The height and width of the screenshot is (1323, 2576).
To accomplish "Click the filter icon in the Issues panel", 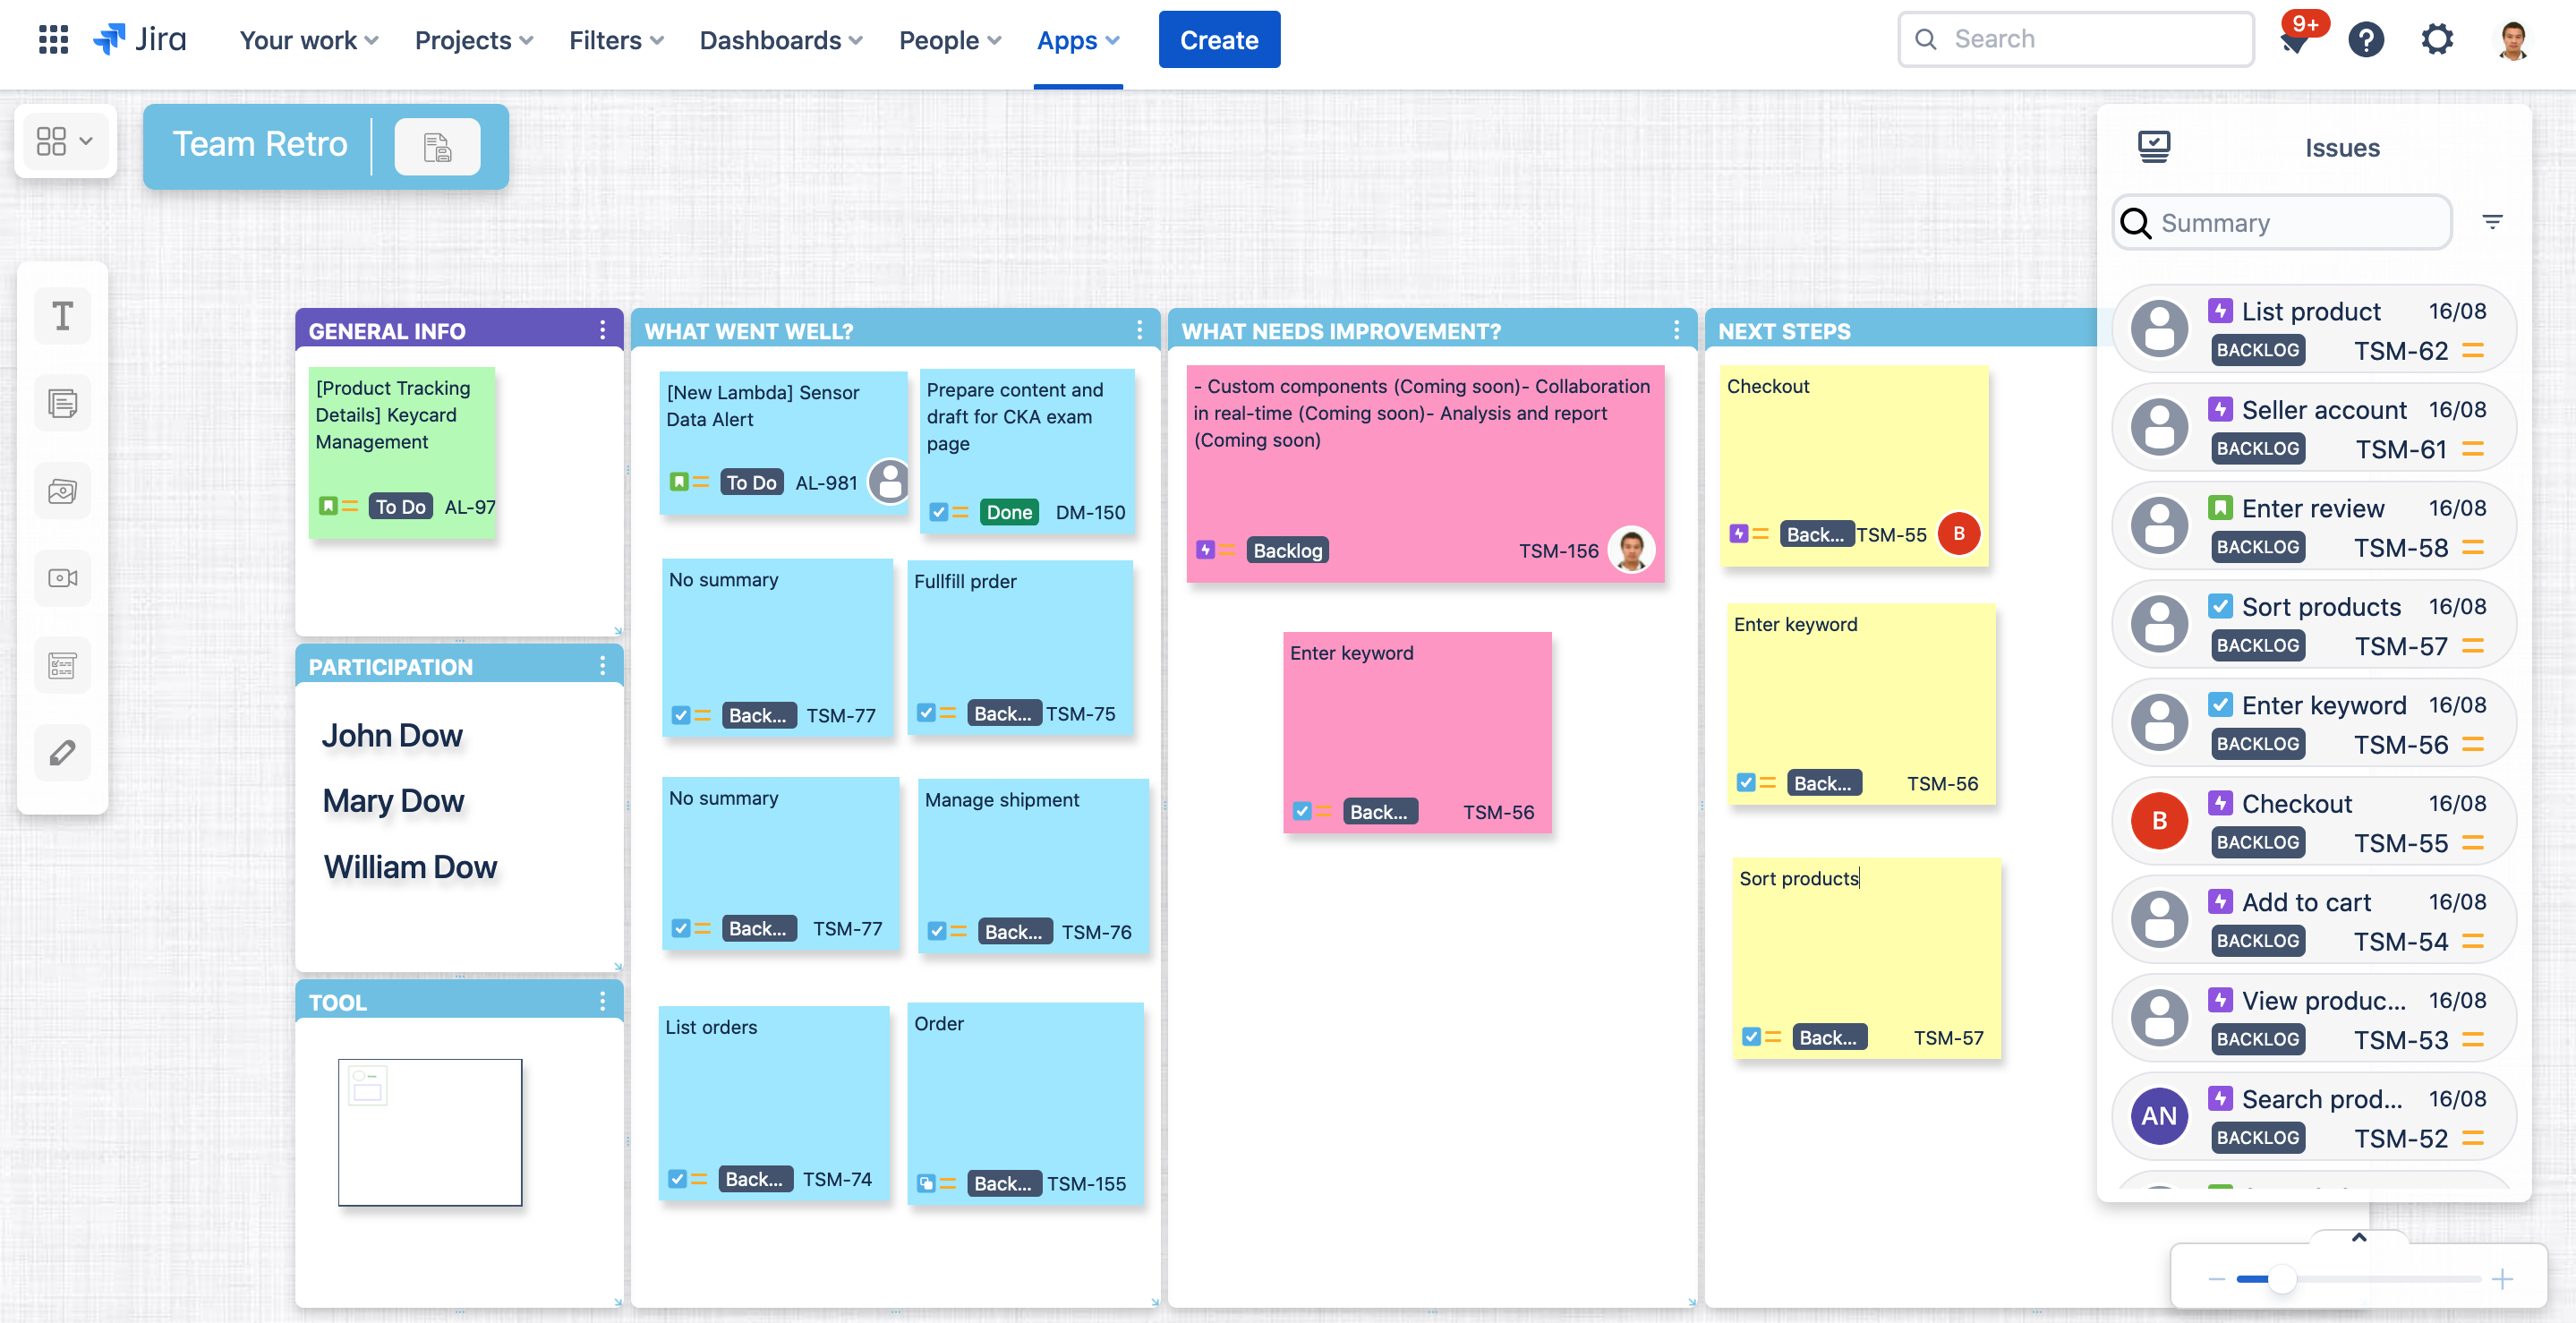I will coord(2492,221).
